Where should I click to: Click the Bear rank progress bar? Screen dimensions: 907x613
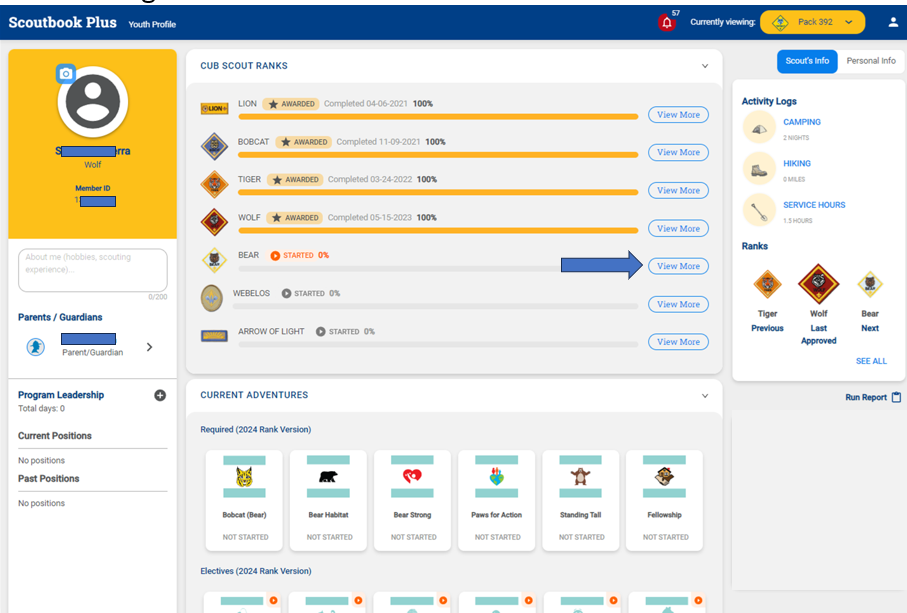(438, 268)
